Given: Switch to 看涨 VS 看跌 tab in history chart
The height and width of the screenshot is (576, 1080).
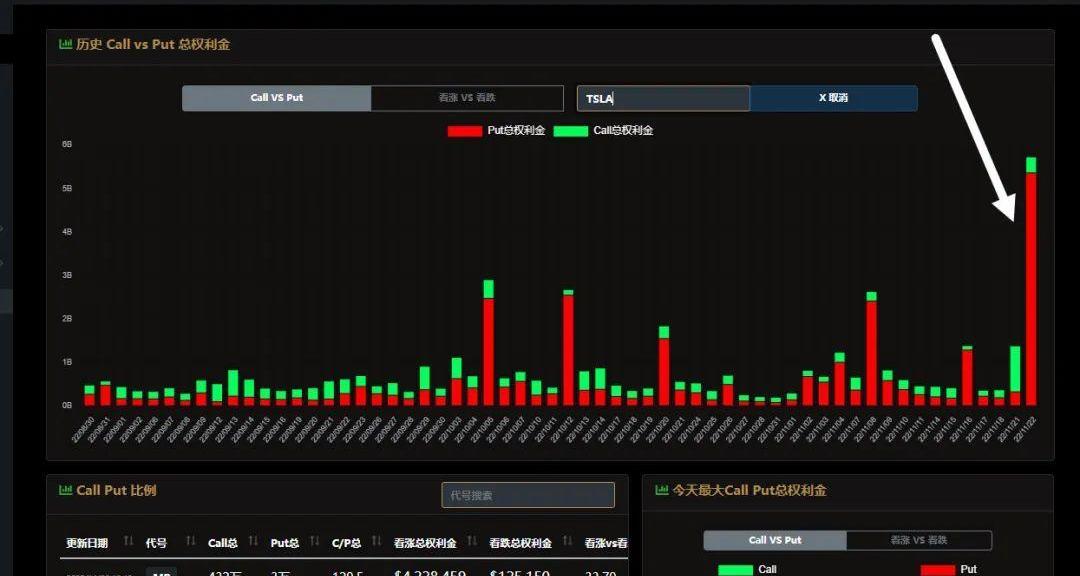Looking at the screenshot, I should [467, 98].
